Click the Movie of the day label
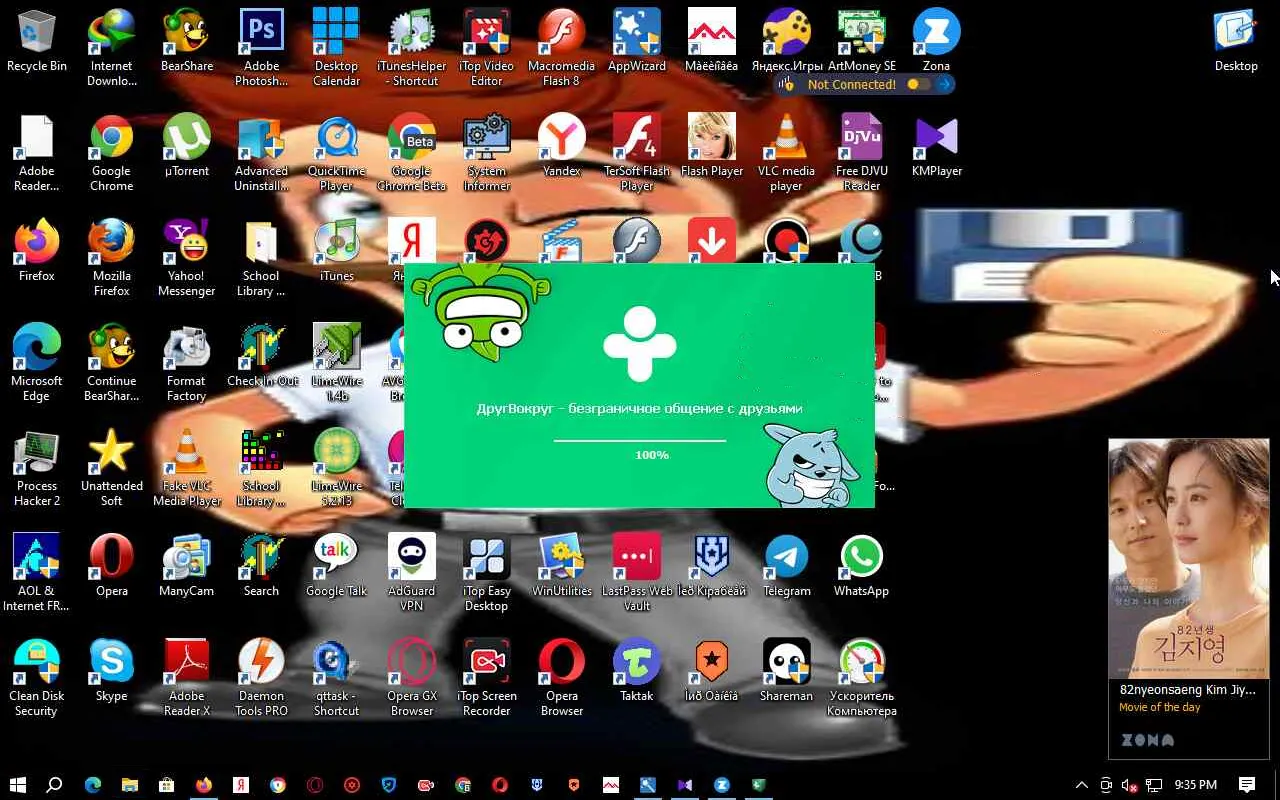 [1160, 707]
